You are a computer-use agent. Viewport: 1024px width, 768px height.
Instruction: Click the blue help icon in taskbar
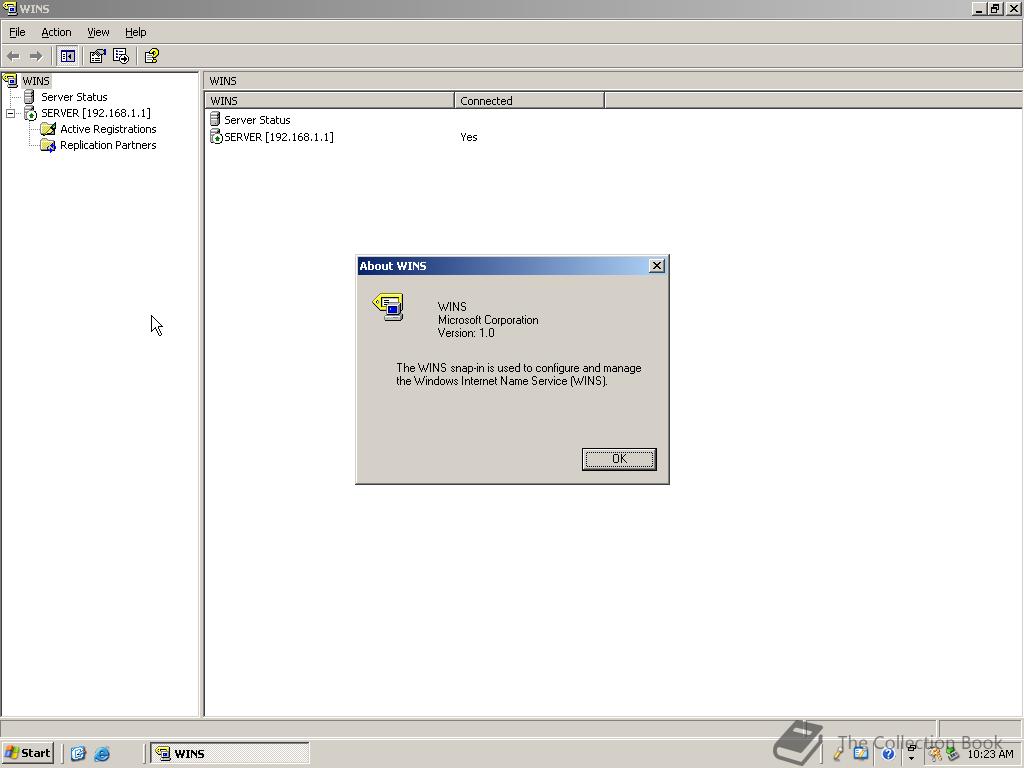888,754
